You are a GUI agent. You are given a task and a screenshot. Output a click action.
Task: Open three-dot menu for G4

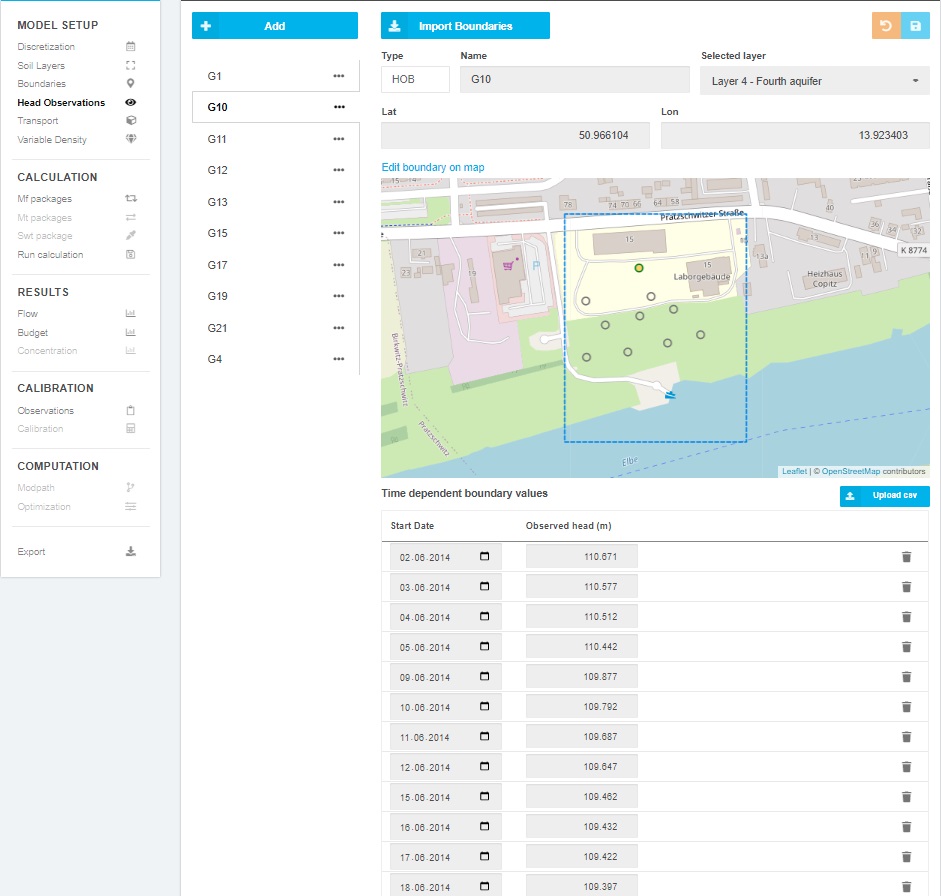(339, 359)
